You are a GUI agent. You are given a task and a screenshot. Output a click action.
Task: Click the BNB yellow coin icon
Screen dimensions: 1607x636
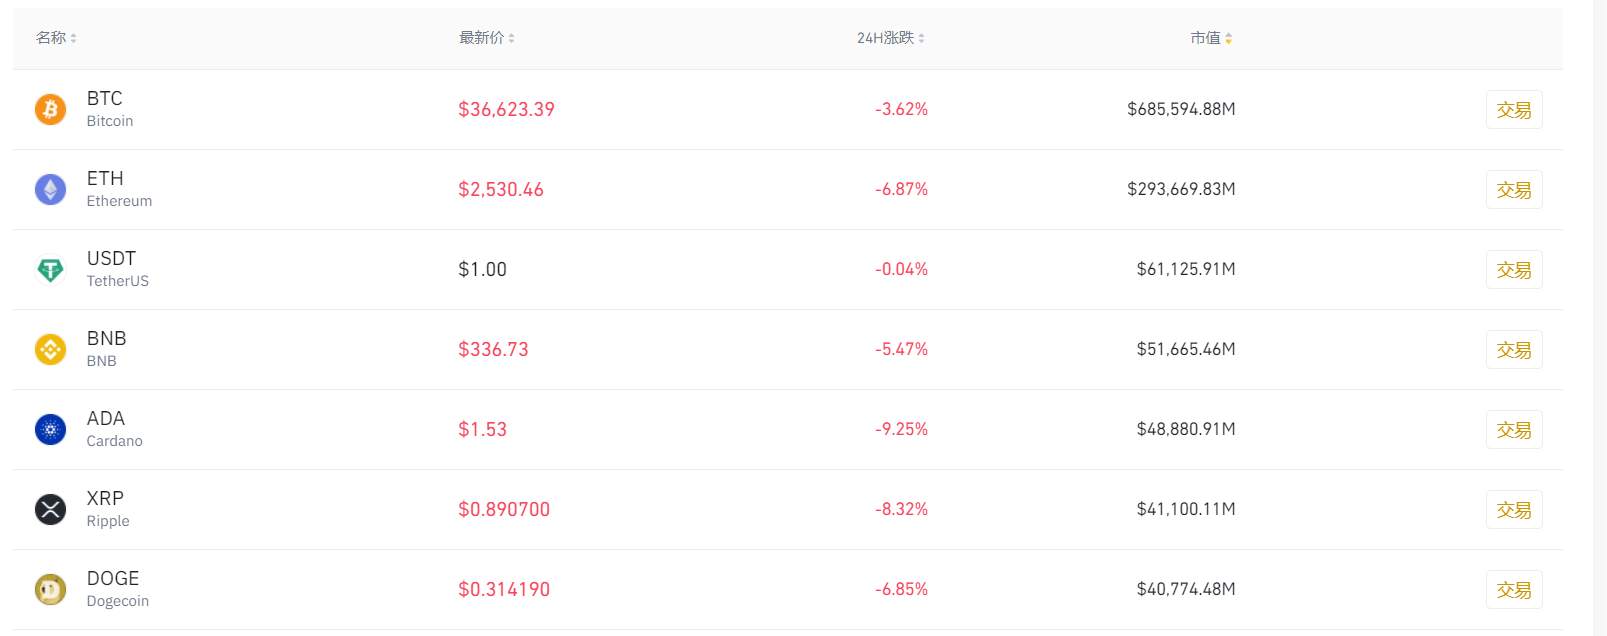pos(50,349)
